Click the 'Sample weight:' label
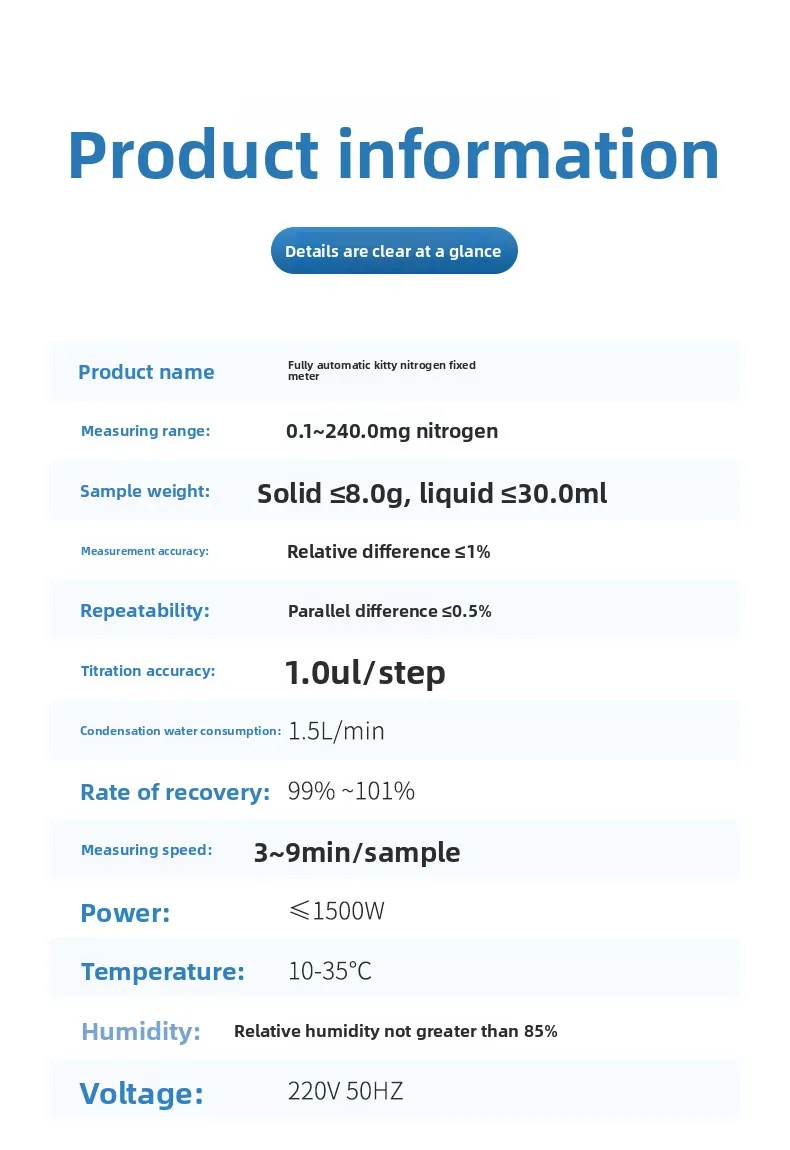790x1150 pixels. click(145, 491)
